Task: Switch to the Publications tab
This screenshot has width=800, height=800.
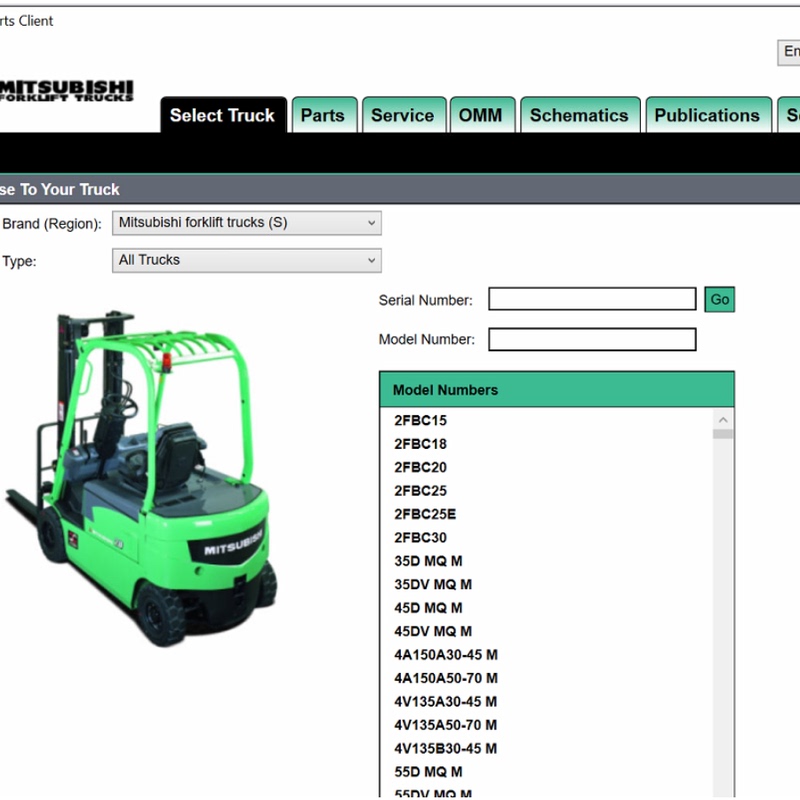Action: [x=708, y=115]
